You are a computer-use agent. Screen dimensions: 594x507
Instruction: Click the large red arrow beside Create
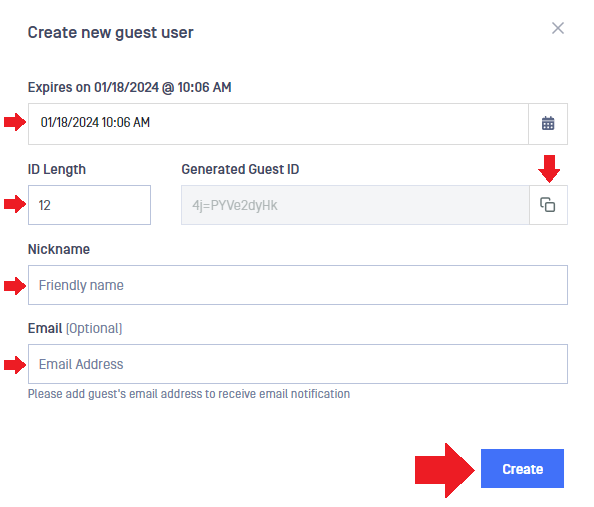(445, 470)
